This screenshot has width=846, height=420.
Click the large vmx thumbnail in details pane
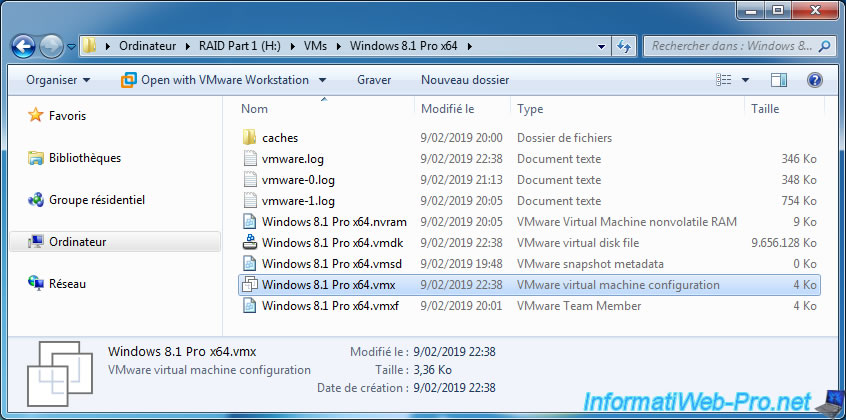tap(59, 374)
